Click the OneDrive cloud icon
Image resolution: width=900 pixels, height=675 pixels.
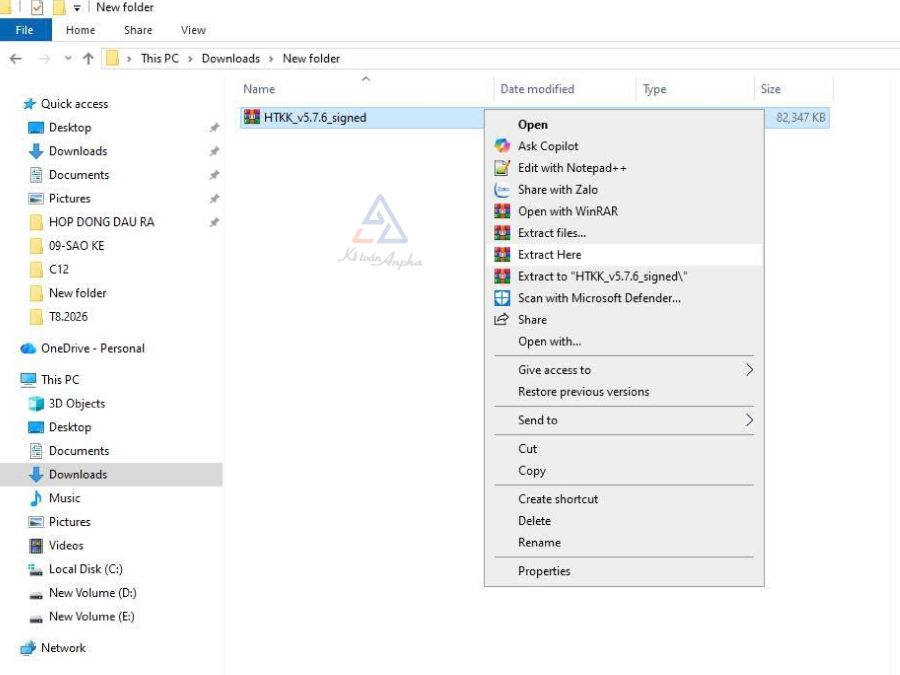tap(28, 348)
